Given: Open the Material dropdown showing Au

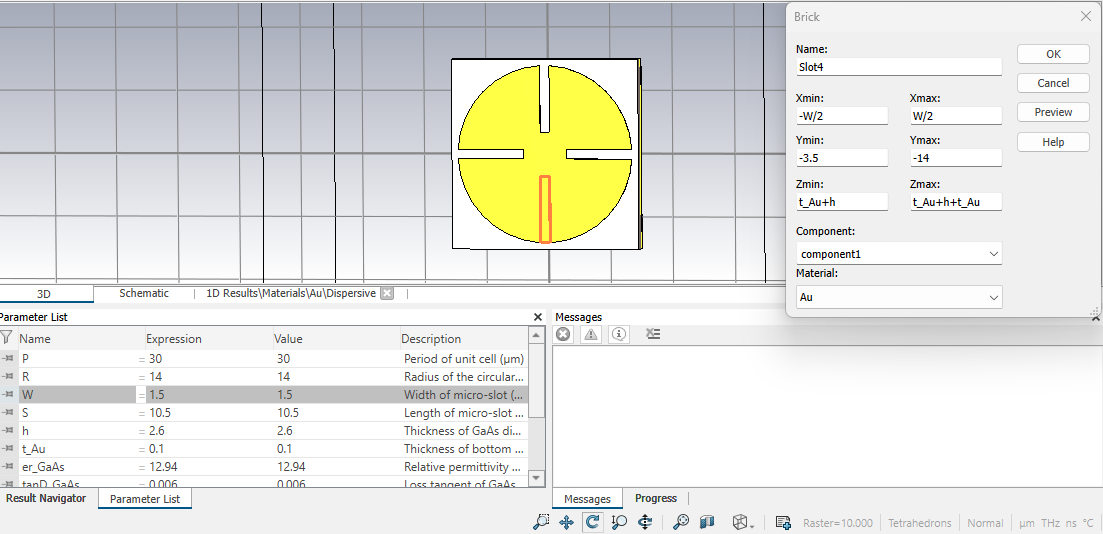Looking at the screenshot, I should (x=899, y=297).
